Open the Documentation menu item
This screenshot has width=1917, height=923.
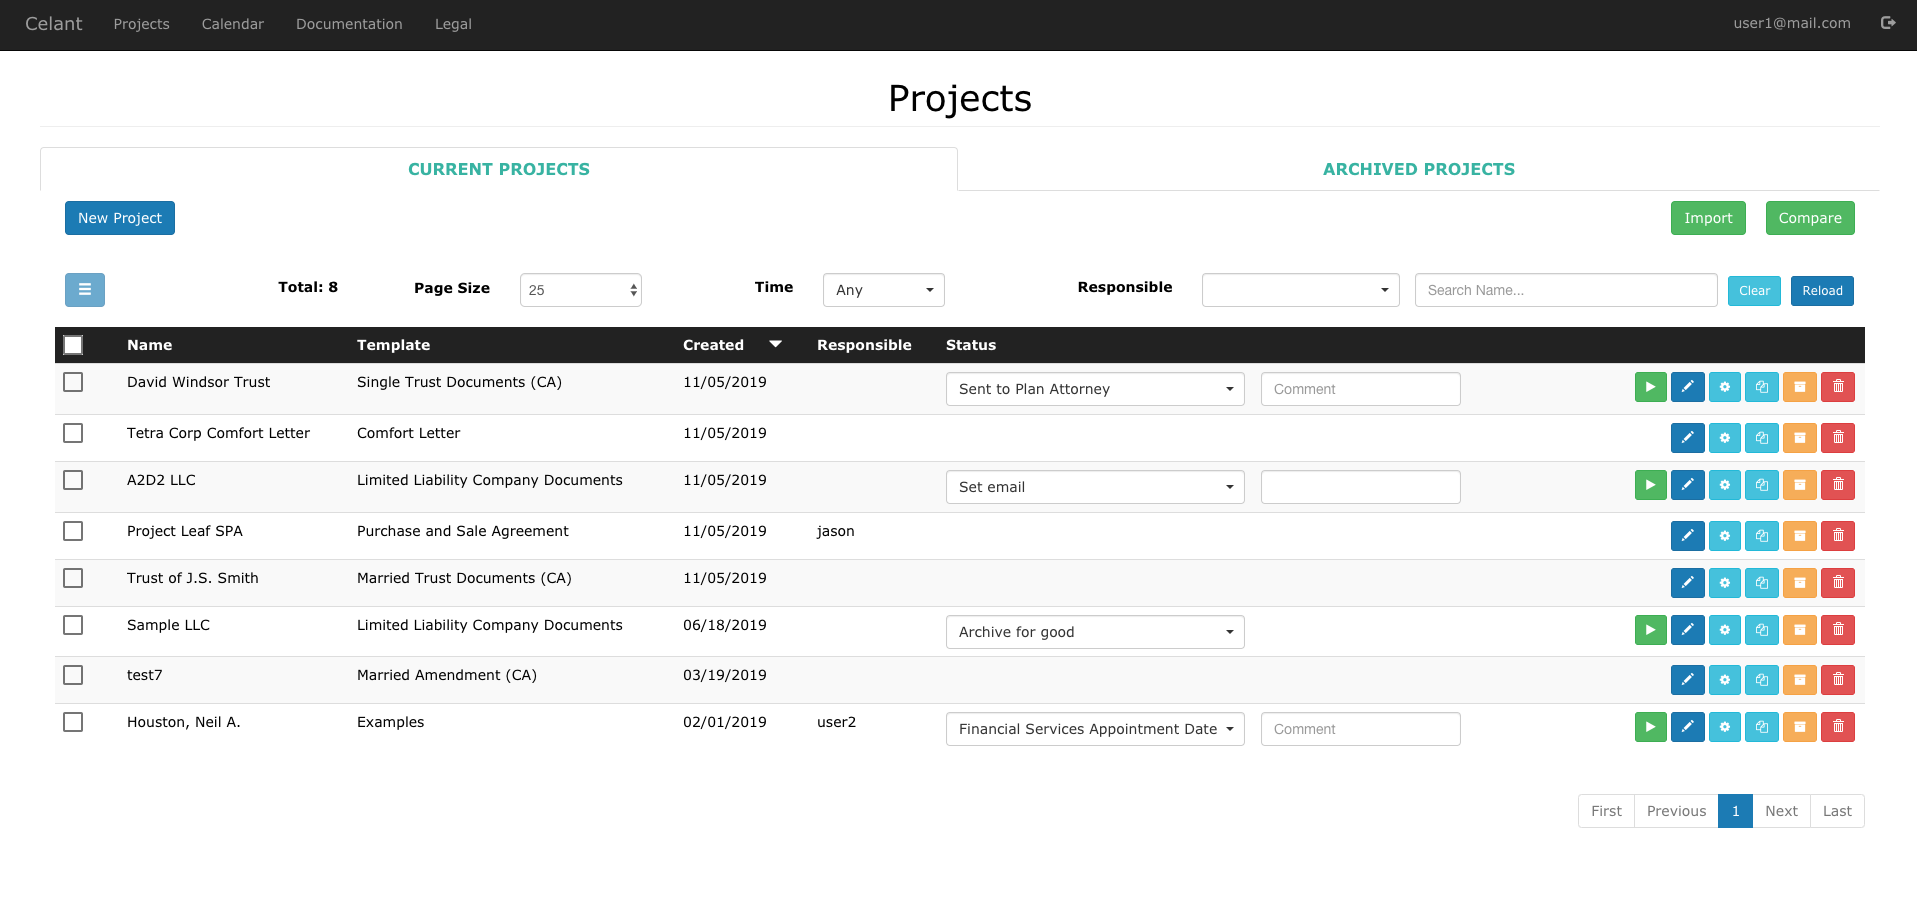click(x=348, y=23)
